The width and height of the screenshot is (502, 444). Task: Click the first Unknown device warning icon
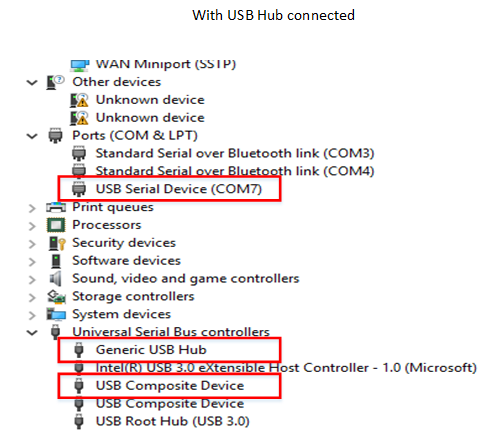(x=79, y=100)
